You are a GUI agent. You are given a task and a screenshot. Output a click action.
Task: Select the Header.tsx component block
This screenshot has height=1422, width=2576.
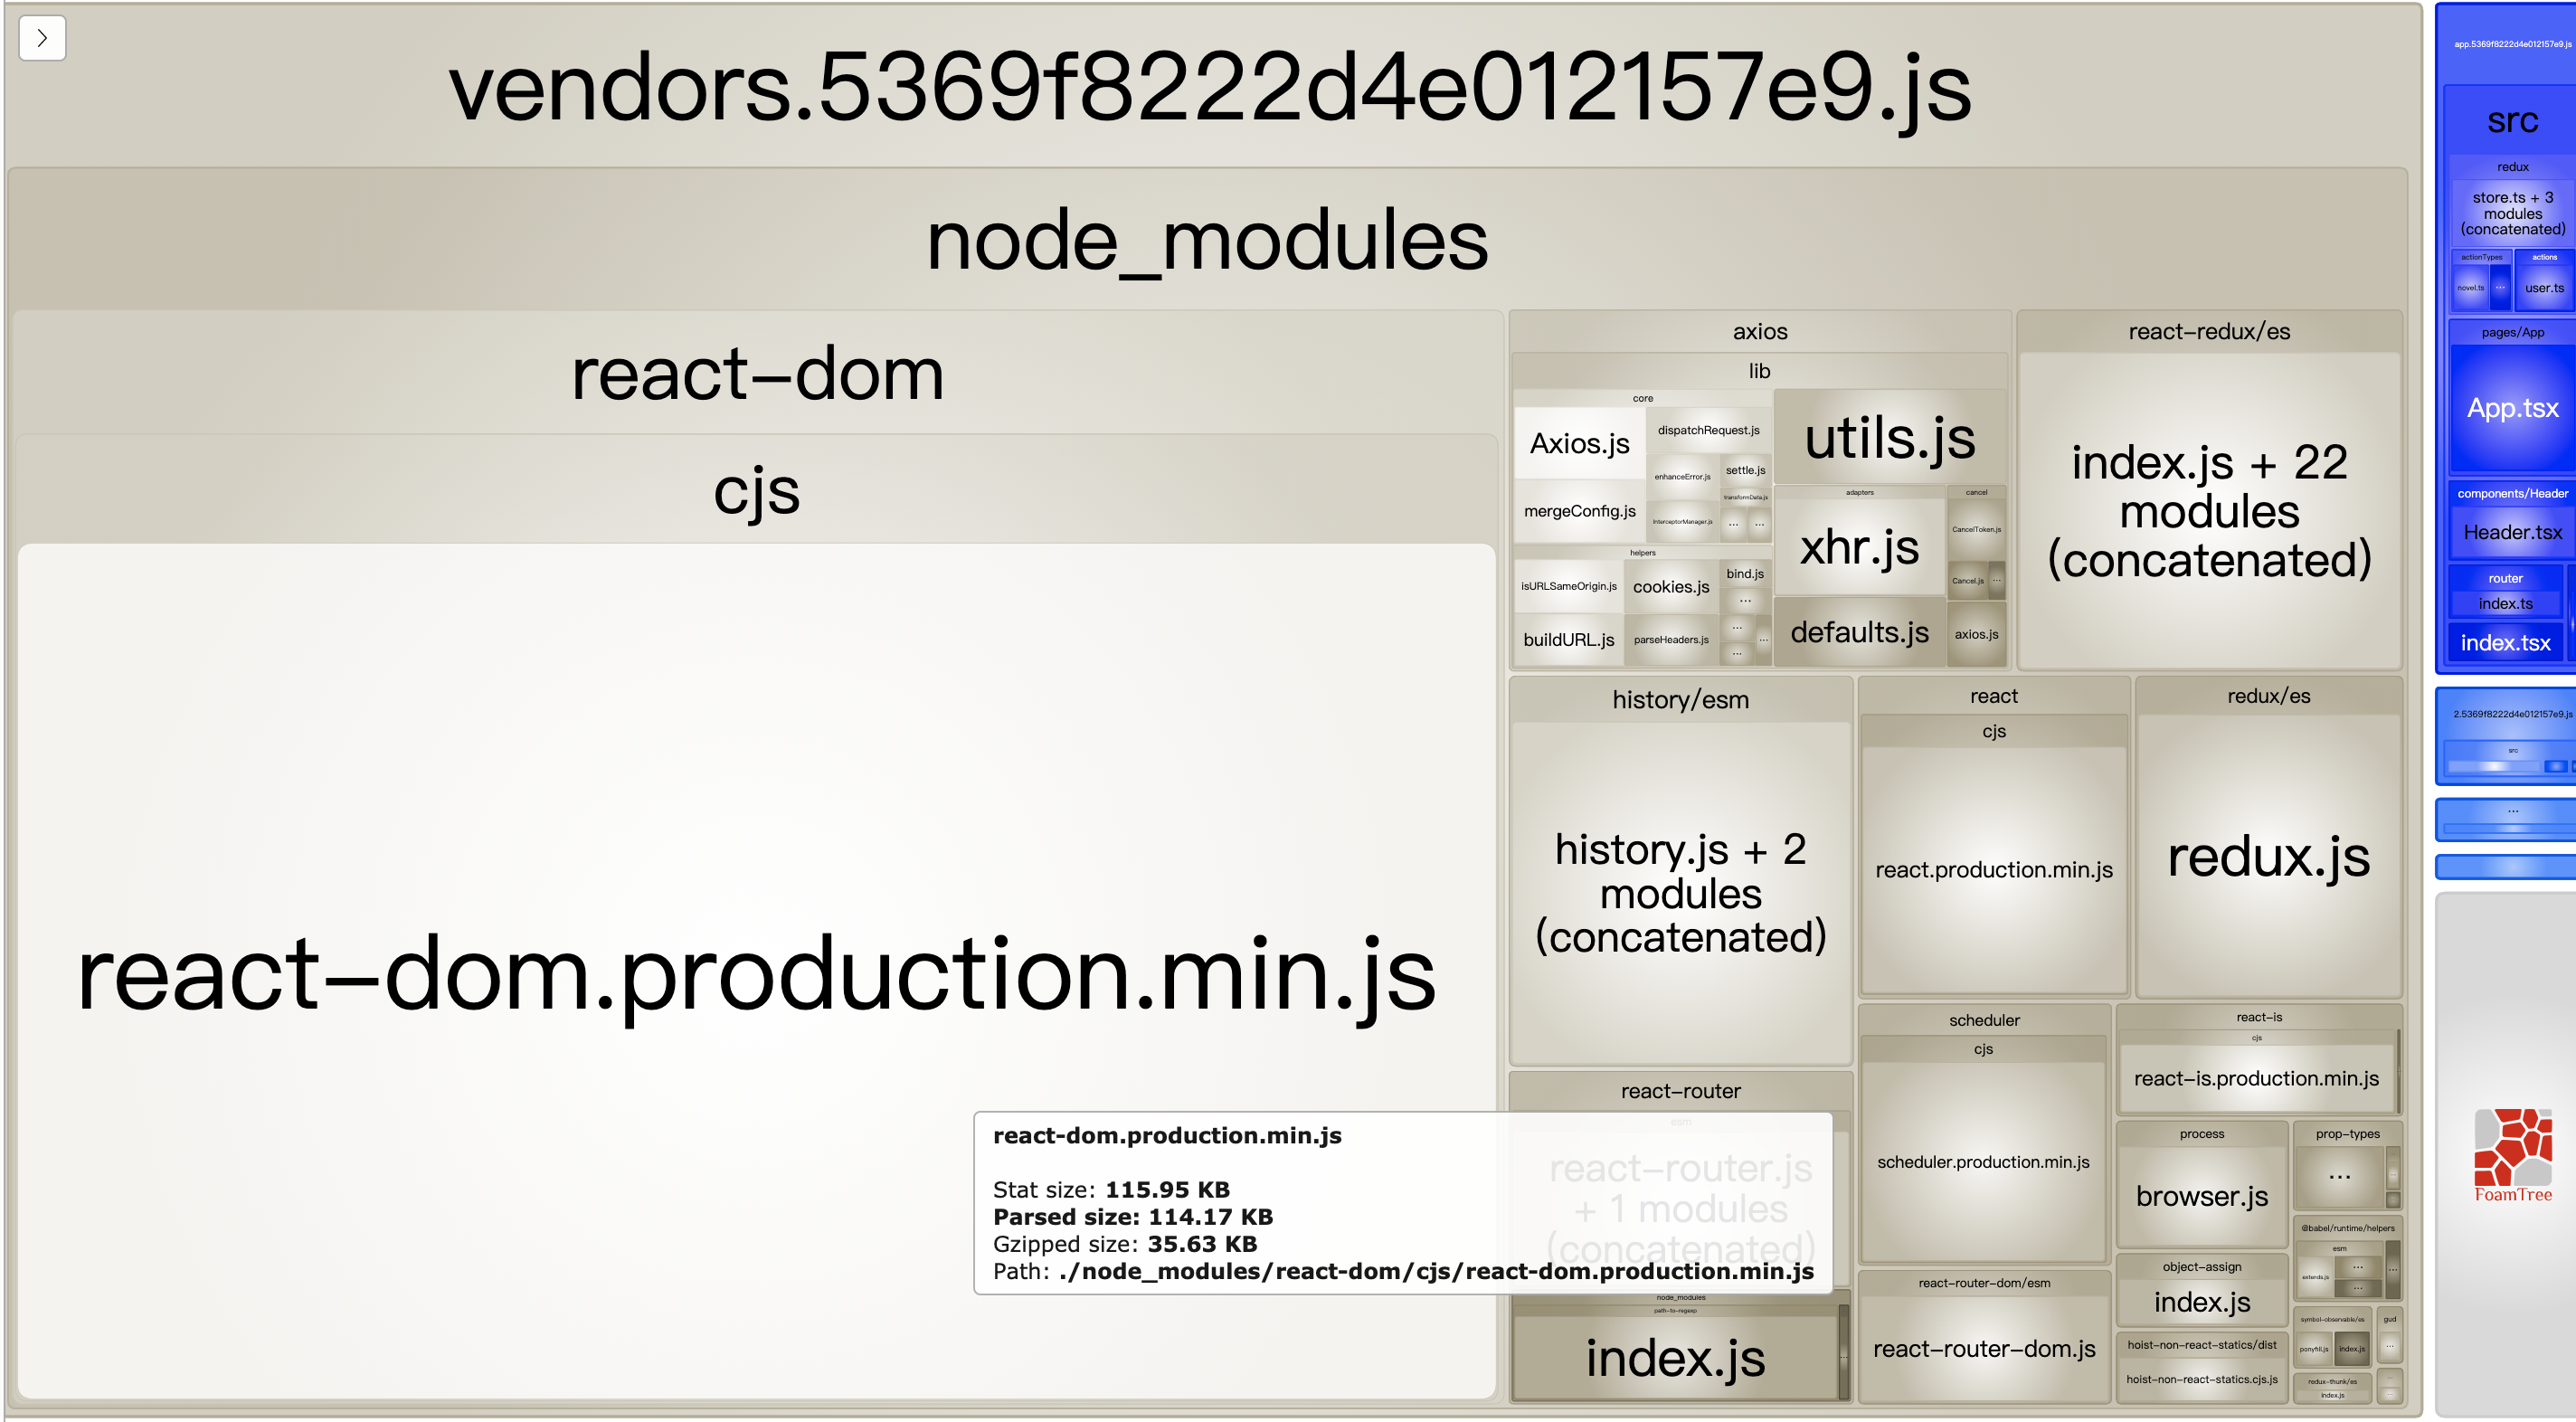[2512, 532]
